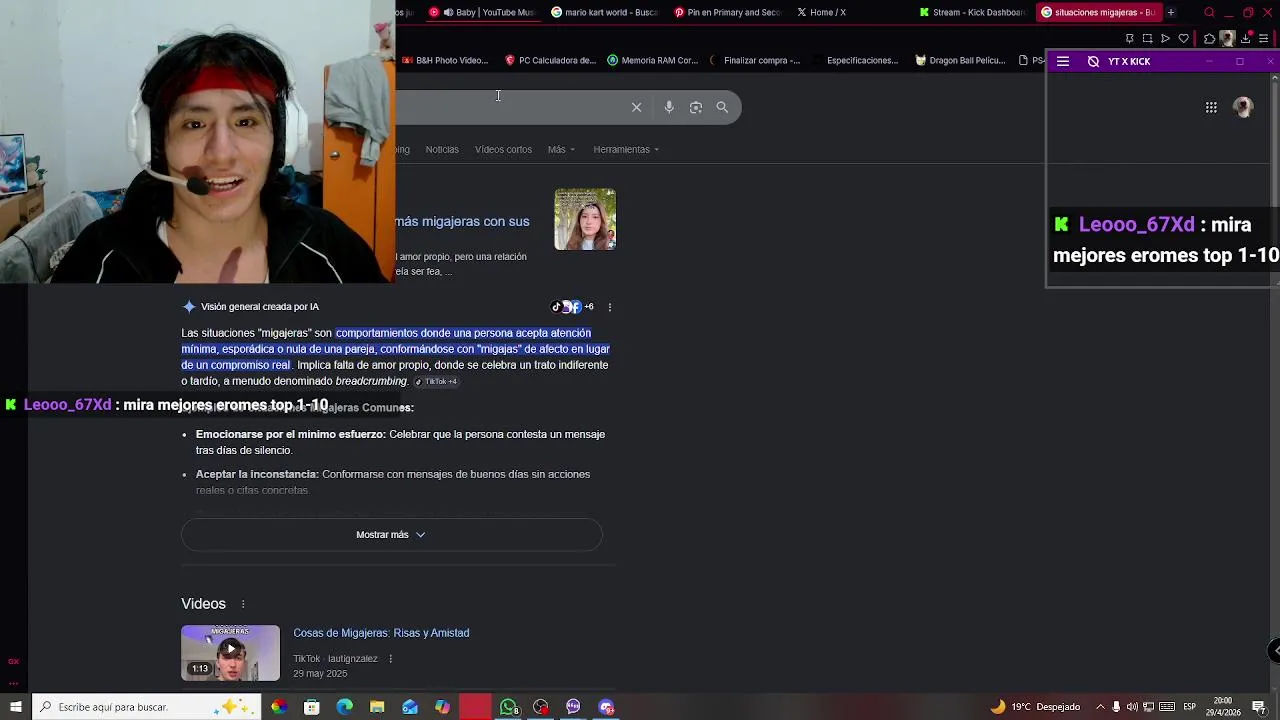This screenshot has width=1280, height=720.
Task: Open Finalizar compra bookmark
Action: point(755,61)
